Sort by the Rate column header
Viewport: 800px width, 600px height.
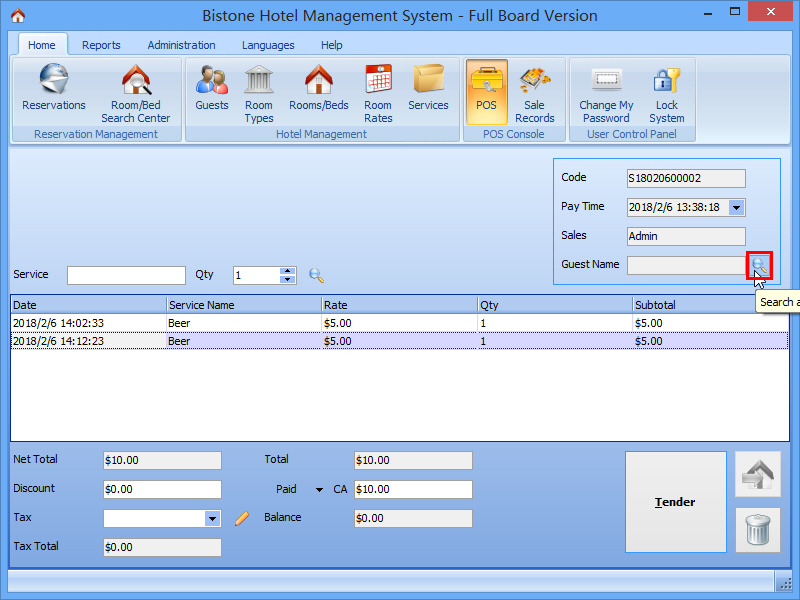399,305
